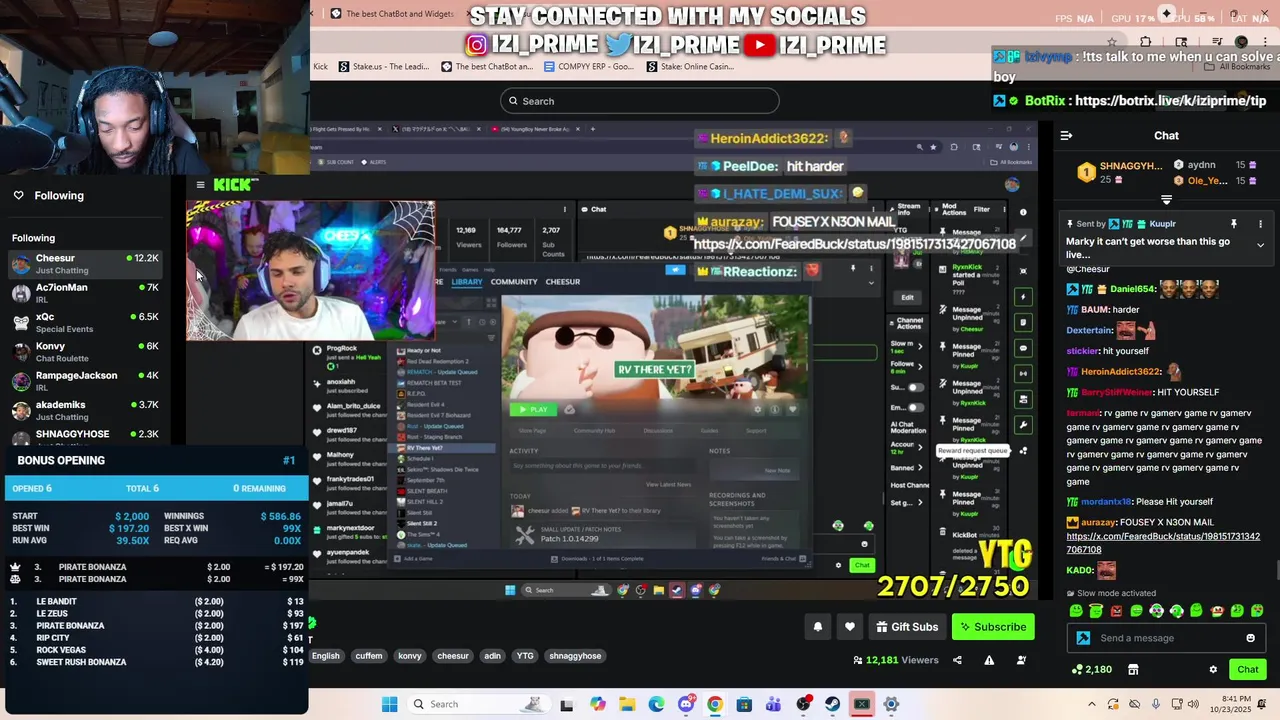Image resolution: width=1280 pixels, height=720 pixels.
Task: Click the Following heart sidebar item
Action: point(48,196)
